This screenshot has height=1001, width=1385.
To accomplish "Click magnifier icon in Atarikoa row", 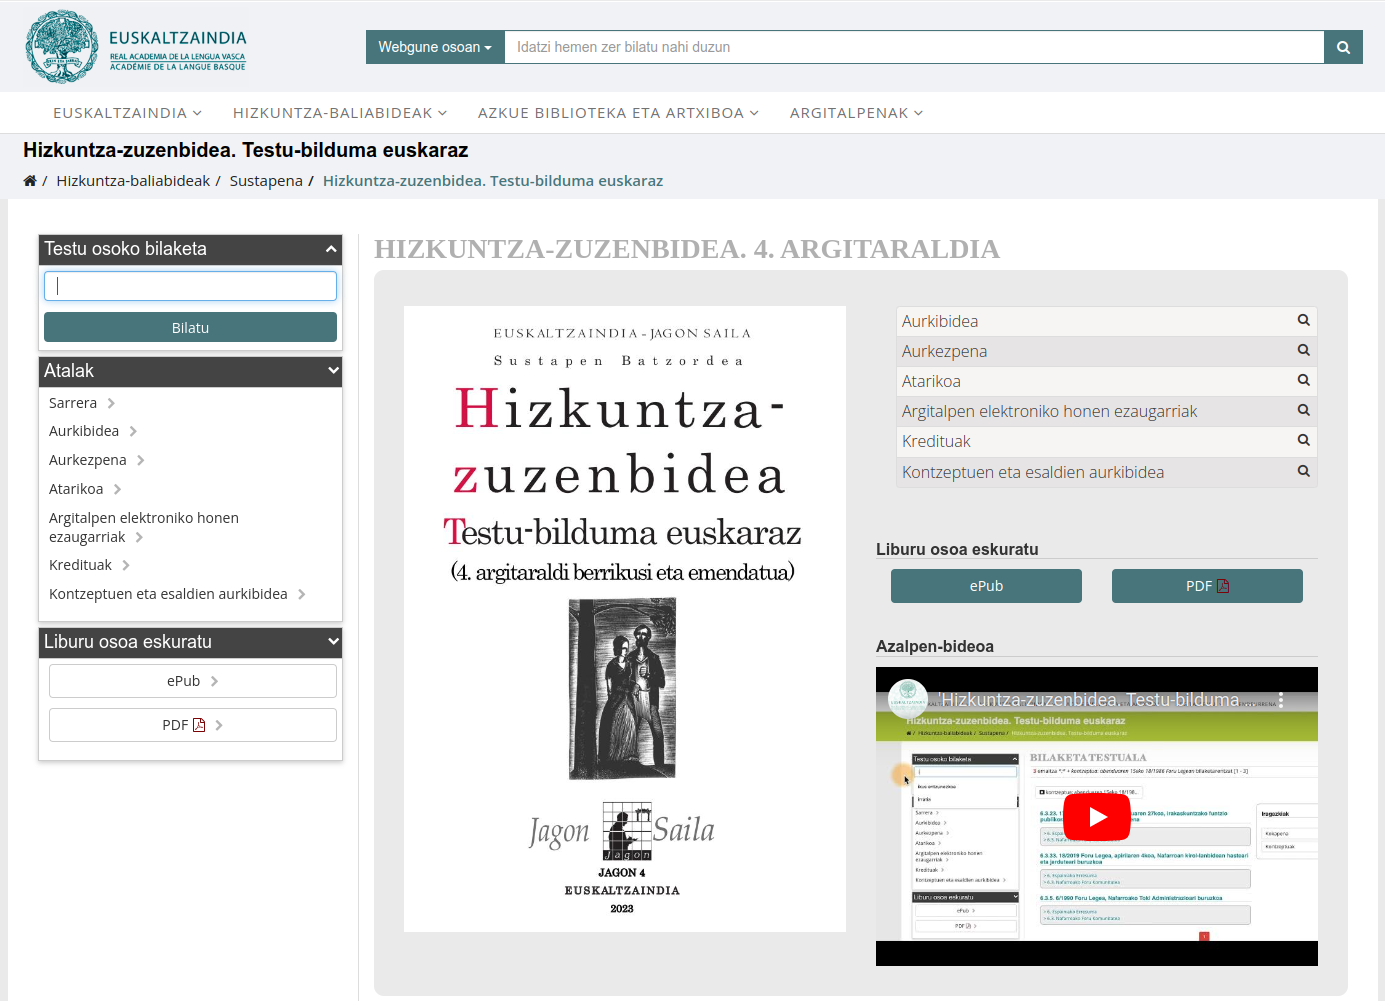I will pyautogui.click(x=1303, y=380).
